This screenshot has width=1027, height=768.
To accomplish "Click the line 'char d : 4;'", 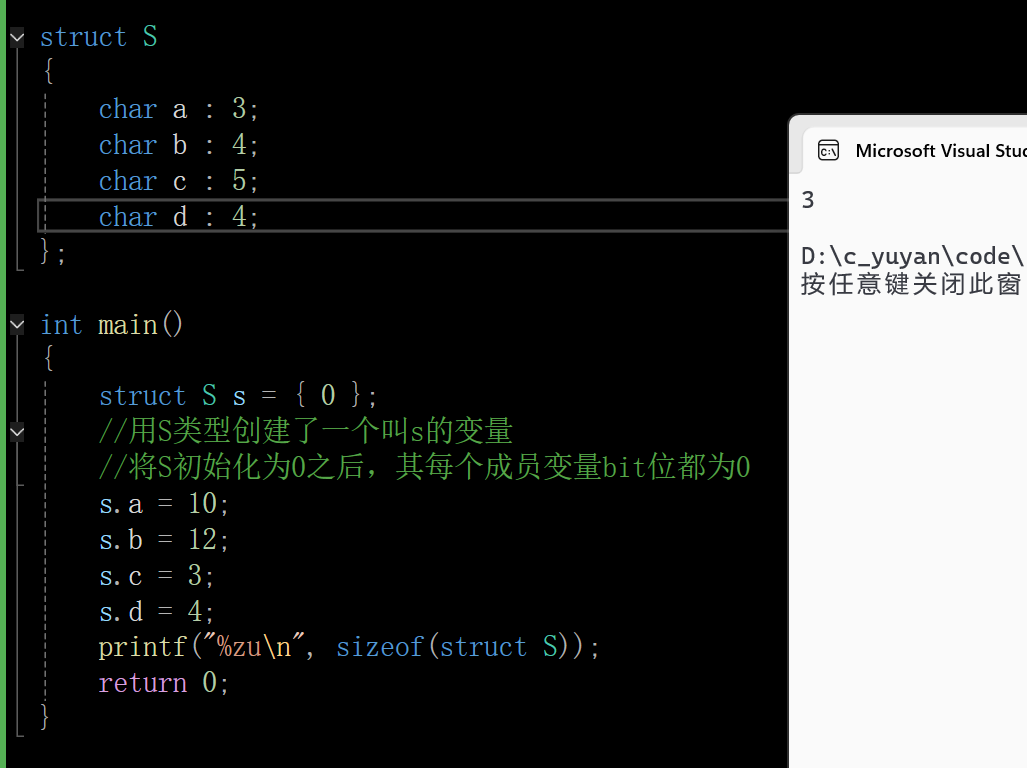I will 178,217.
